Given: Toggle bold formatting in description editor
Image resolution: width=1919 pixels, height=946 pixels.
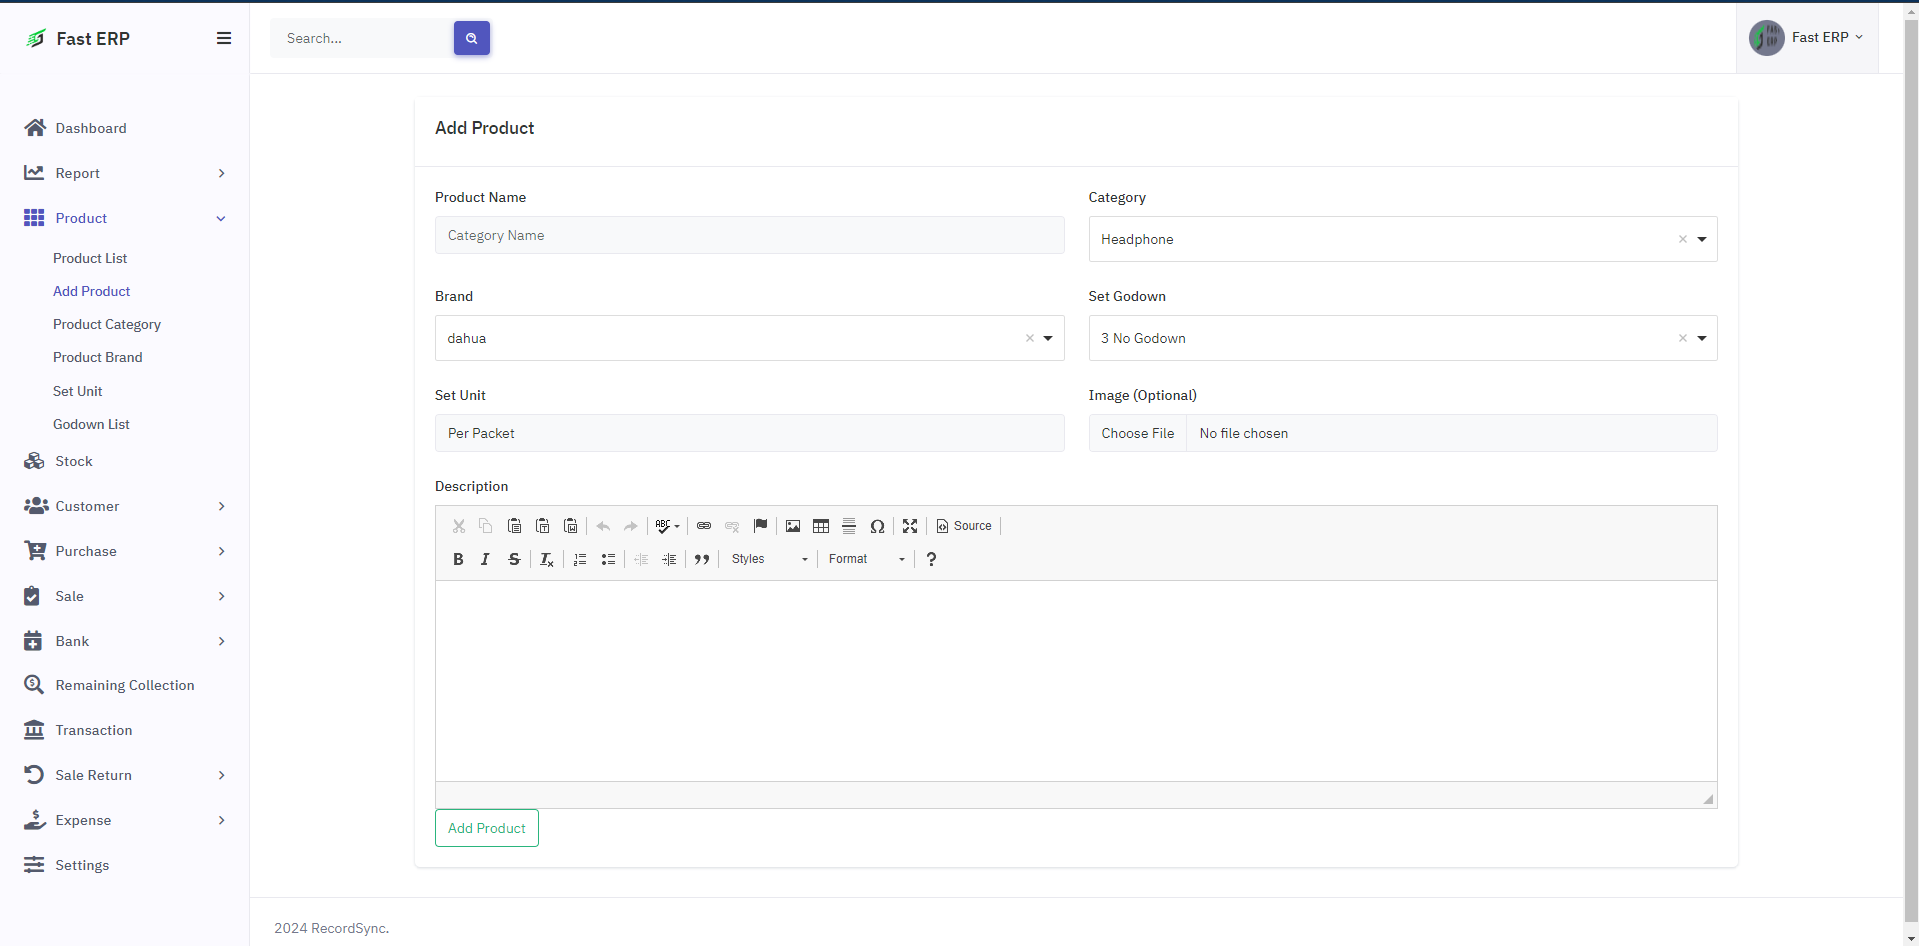Looking at the screenshot, I should (458, 559).
